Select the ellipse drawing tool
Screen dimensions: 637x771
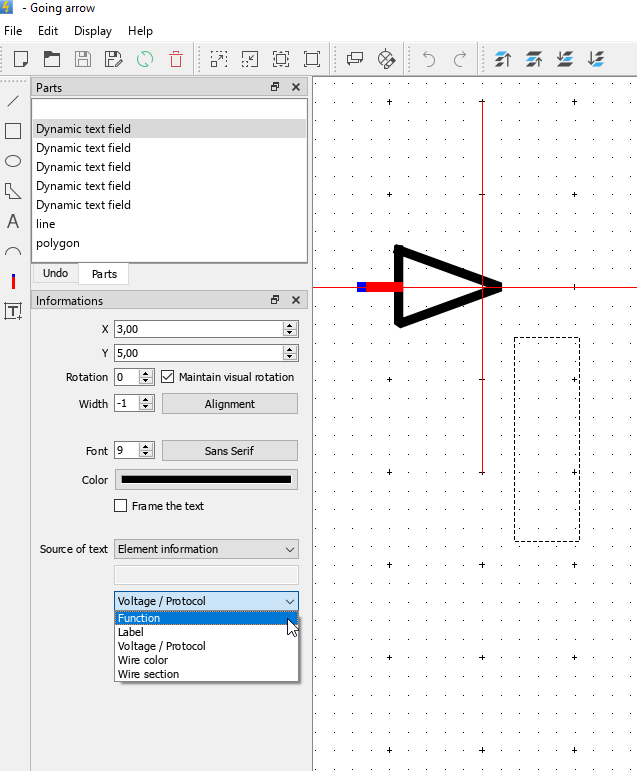point(13,161)
